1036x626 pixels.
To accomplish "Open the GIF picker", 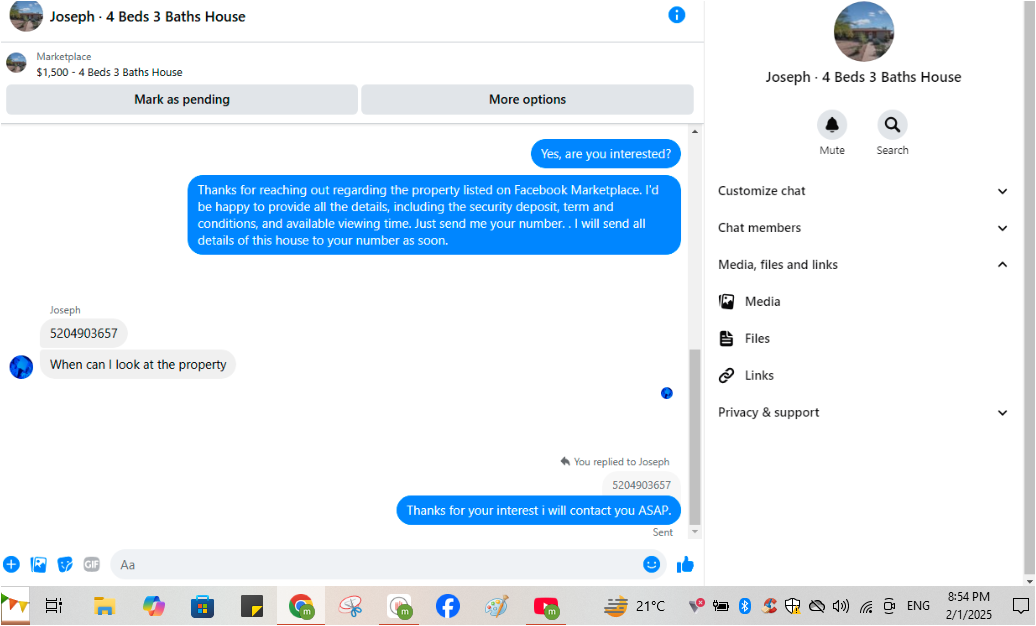I will 91,565.
